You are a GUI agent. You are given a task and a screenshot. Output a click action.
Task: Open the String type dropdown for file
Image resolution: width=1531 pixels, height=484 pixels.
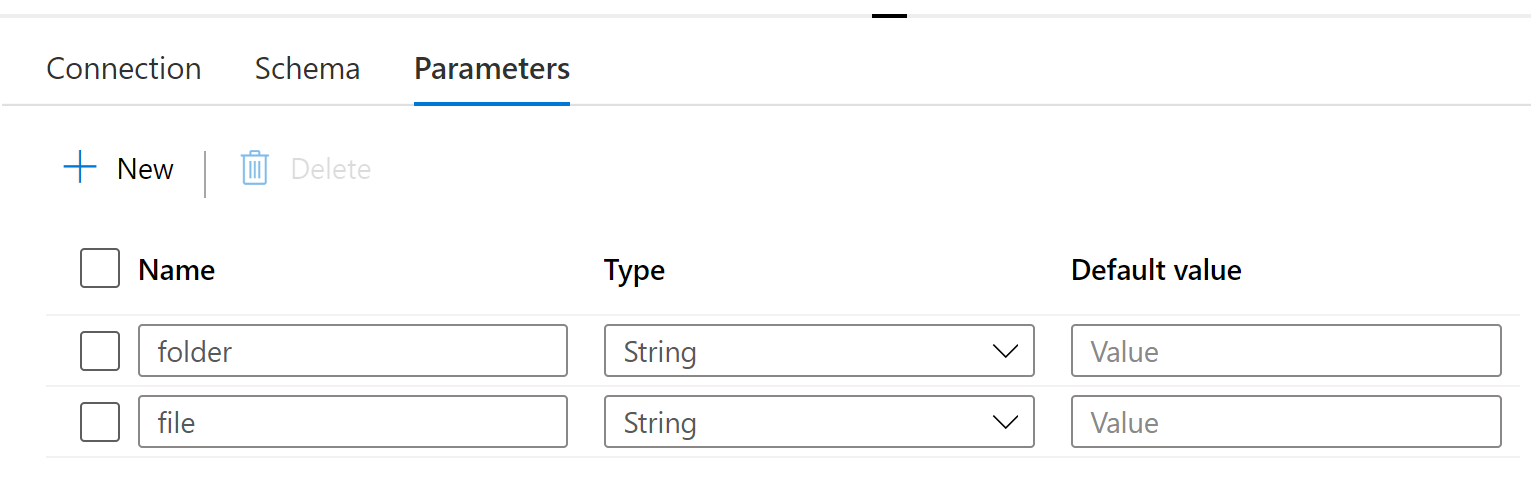tap(819, 422)
